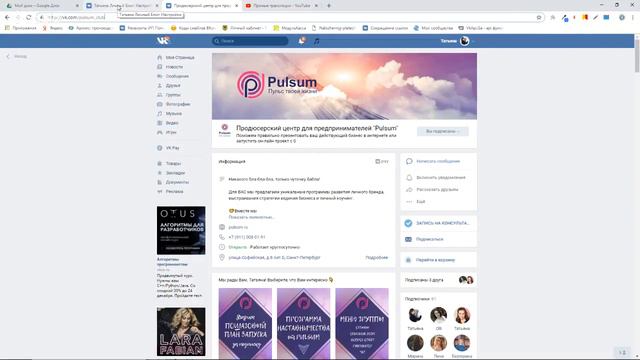Click the Показать полностью link in Information
This screenshot has height=360, width=640.
click(x=251, y=218)
